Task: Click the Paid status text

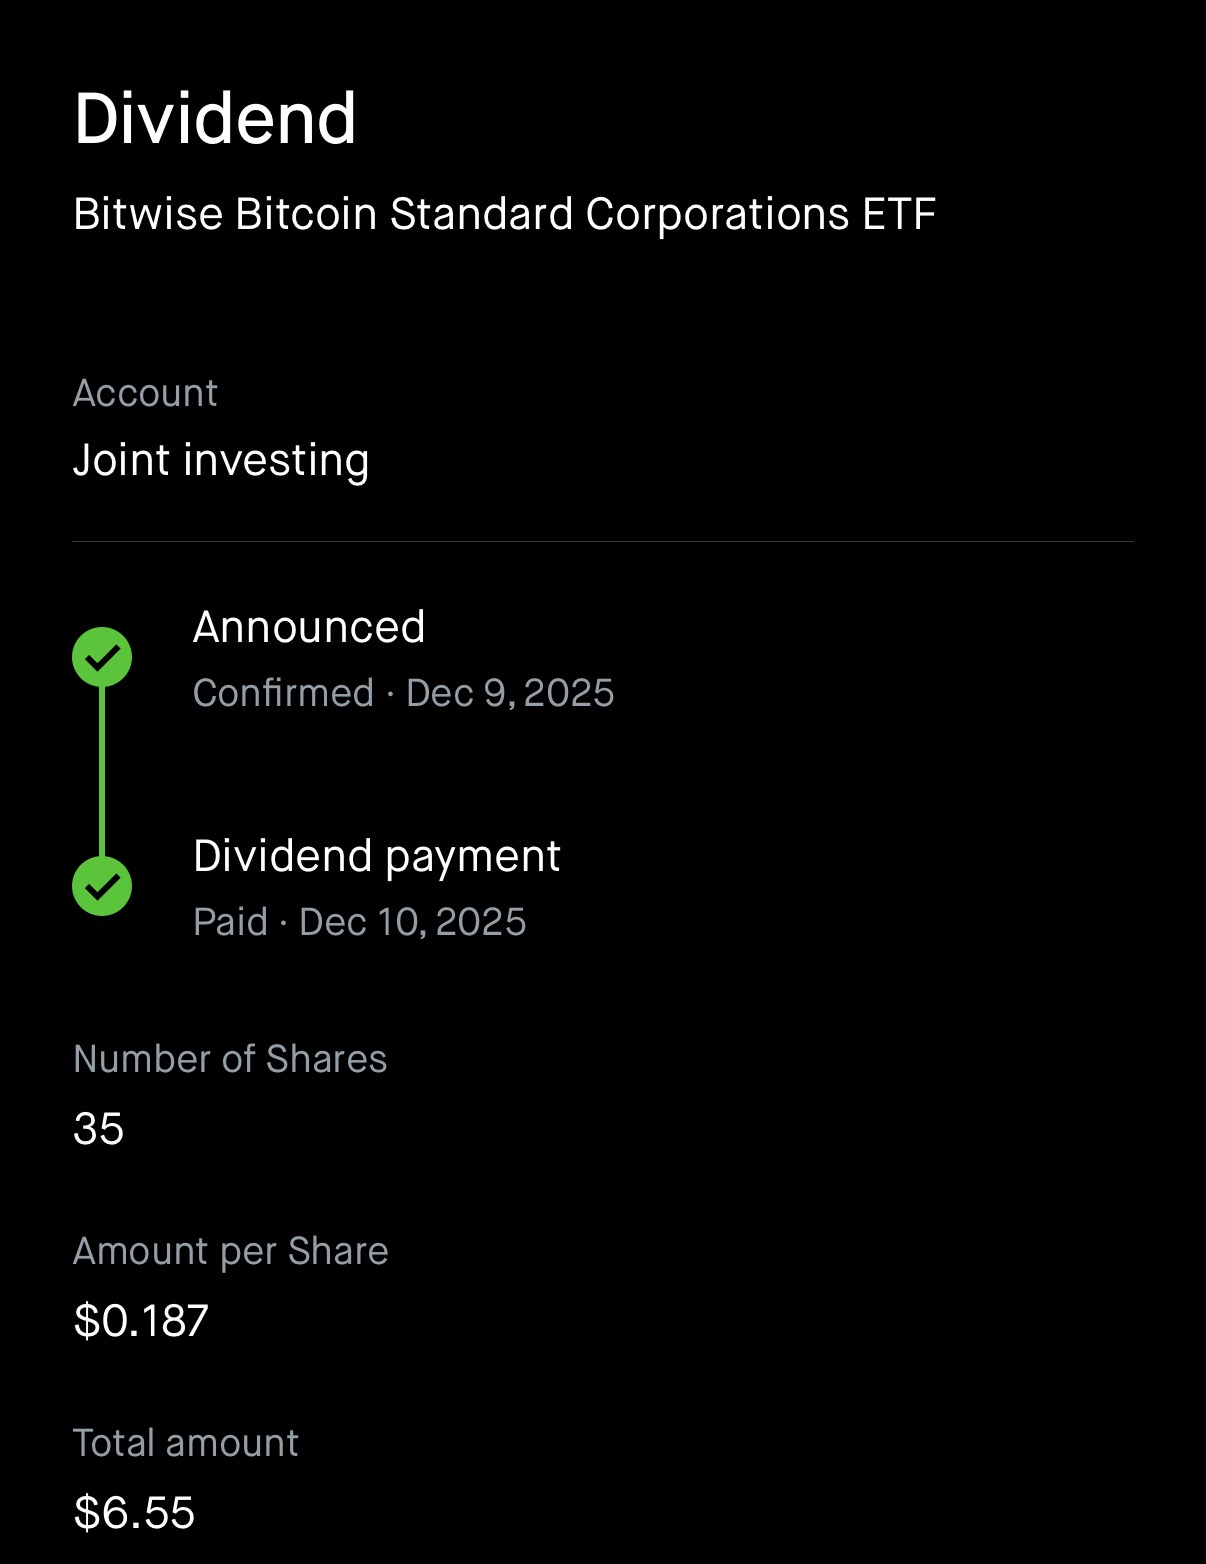Action: tap(230, 922)
